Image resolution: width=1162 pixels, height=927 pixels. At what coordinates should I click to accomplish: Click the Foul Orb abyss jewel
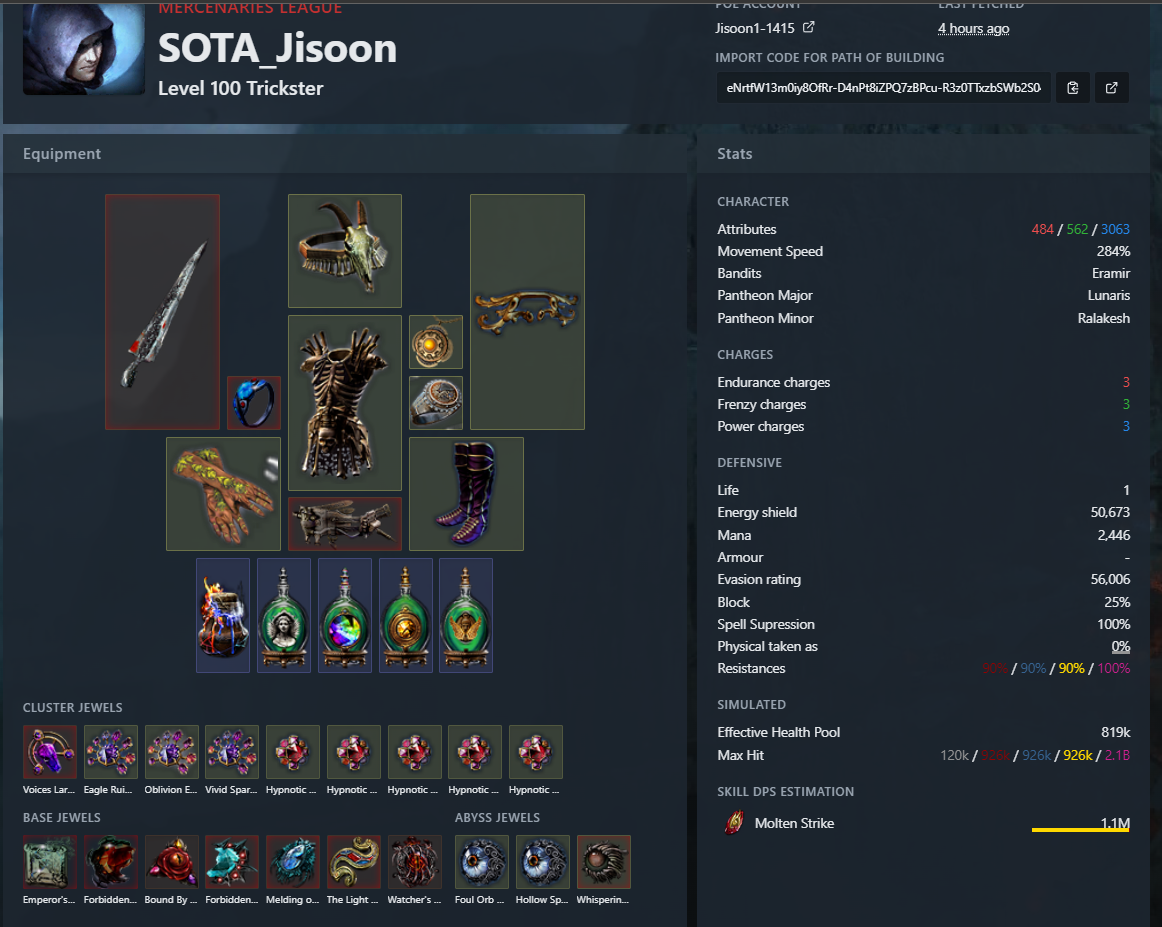point(482,862)
